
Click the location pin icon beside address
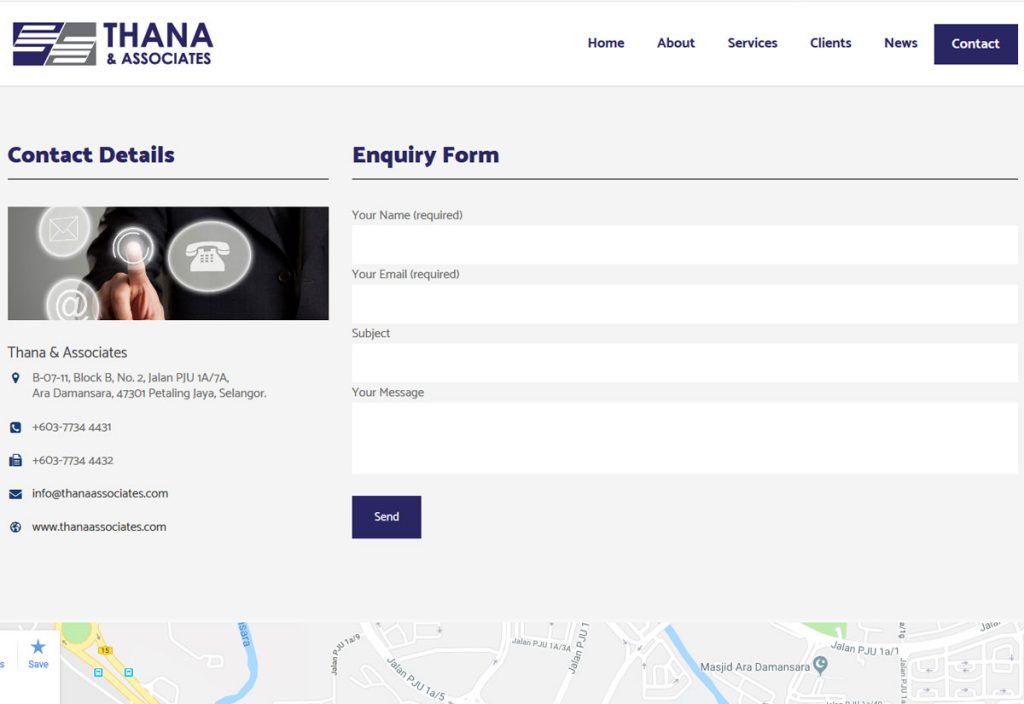15,378
